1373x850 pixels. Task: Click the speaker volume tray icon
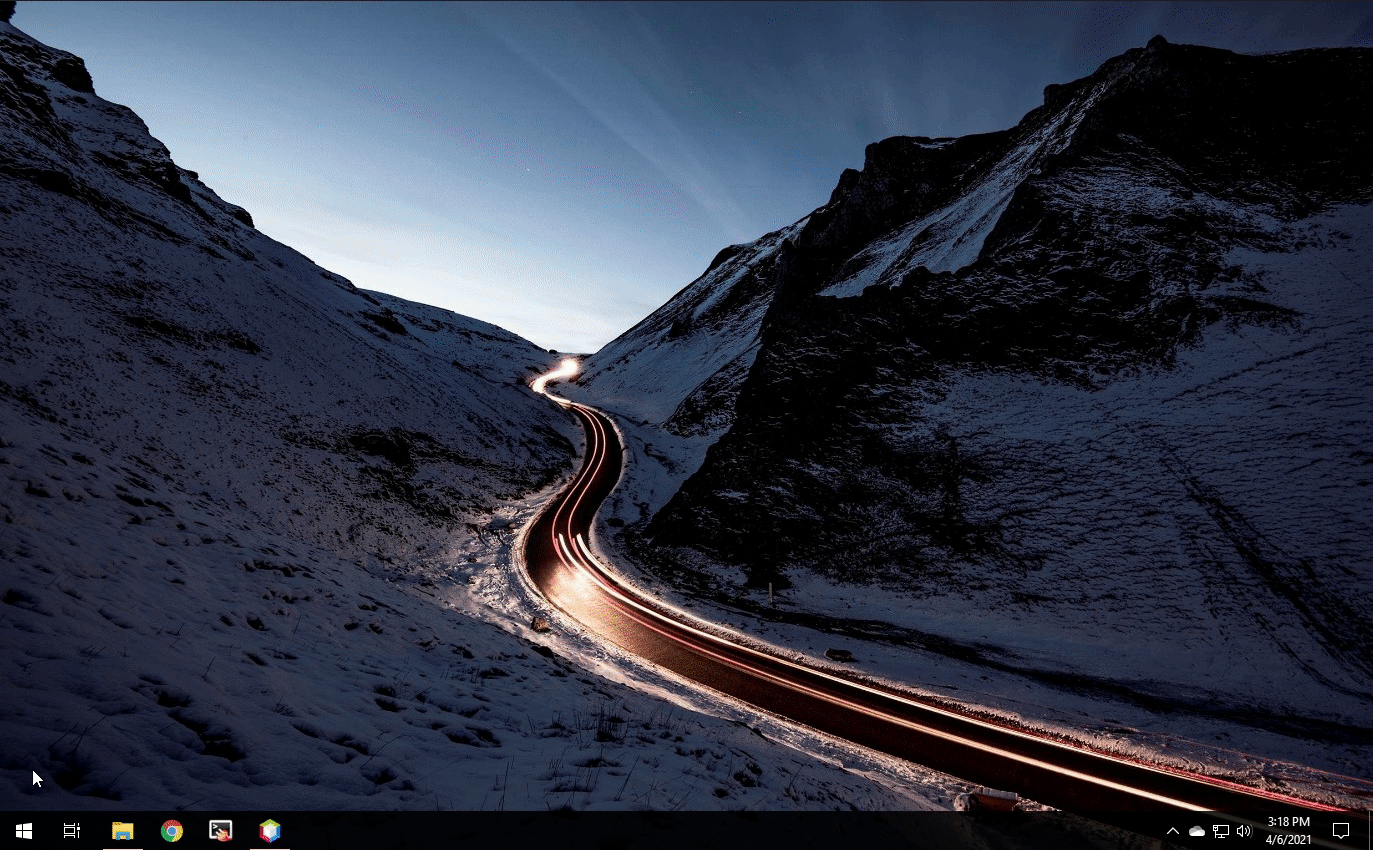[x=1244, y=831]
